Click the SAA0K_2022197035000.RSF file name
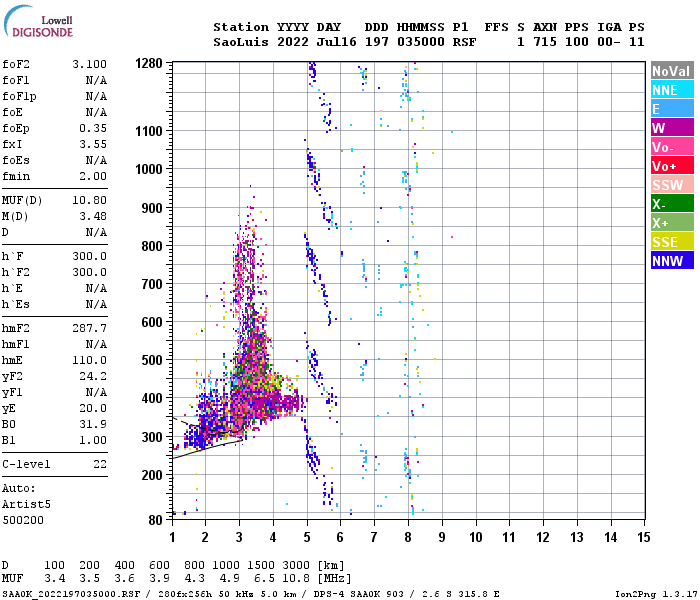 click(71, 594)
